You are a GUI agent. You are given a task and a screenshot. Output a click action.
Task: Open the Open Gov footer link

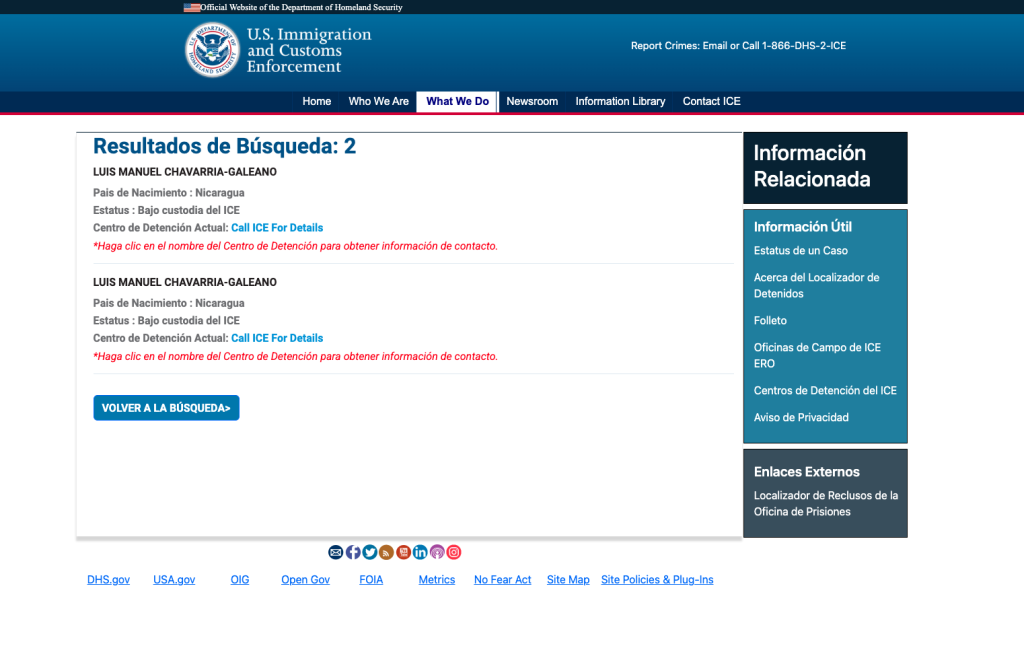tap(306, 580)
